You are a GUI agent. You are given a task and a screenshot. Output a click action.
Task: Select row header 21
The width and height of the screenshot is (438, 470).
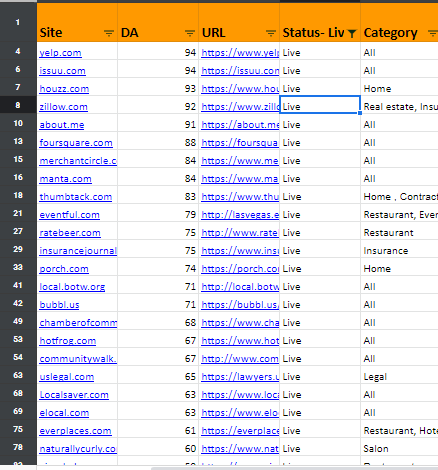[x=18, y=213]
